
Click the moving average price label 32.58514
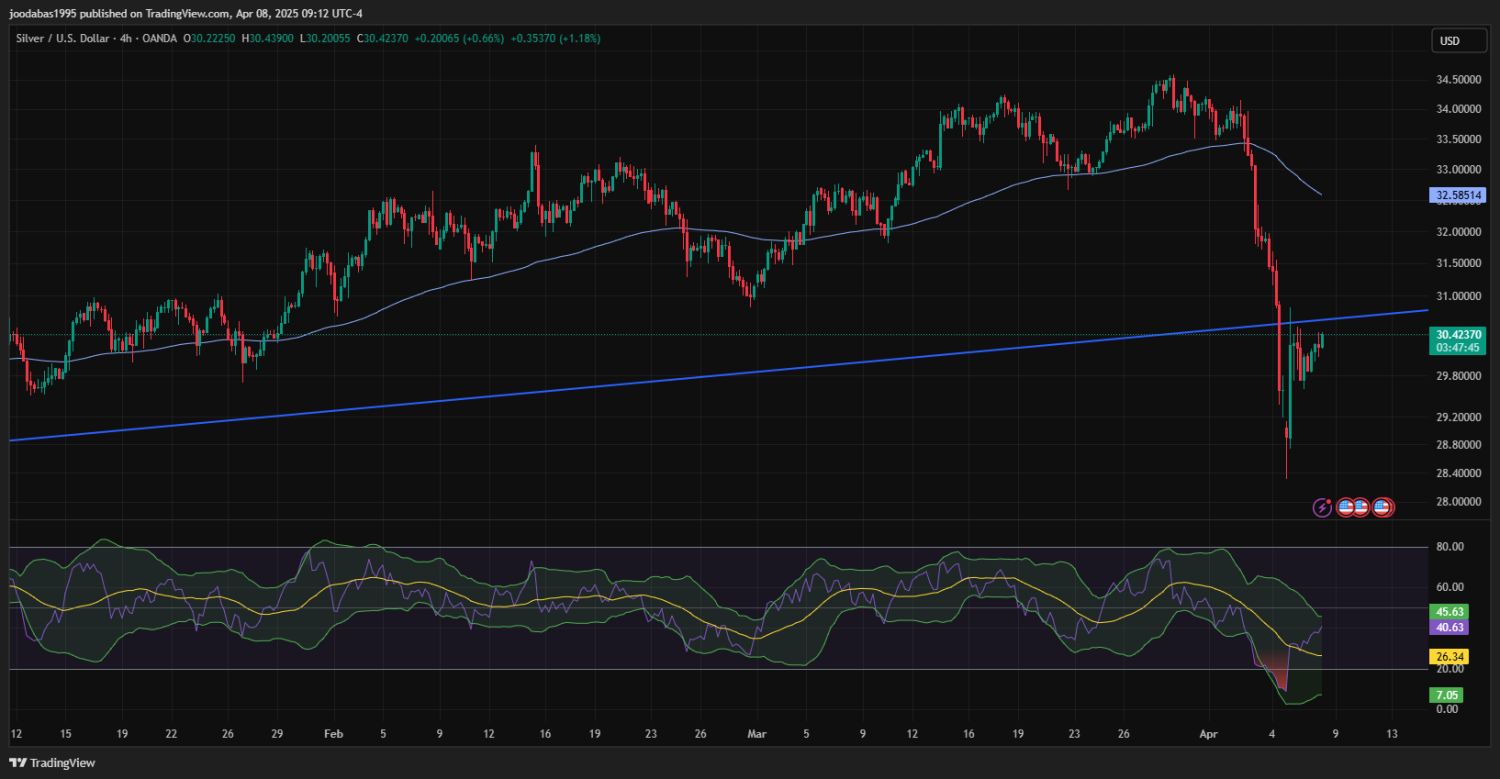[x=1457, y=196]
